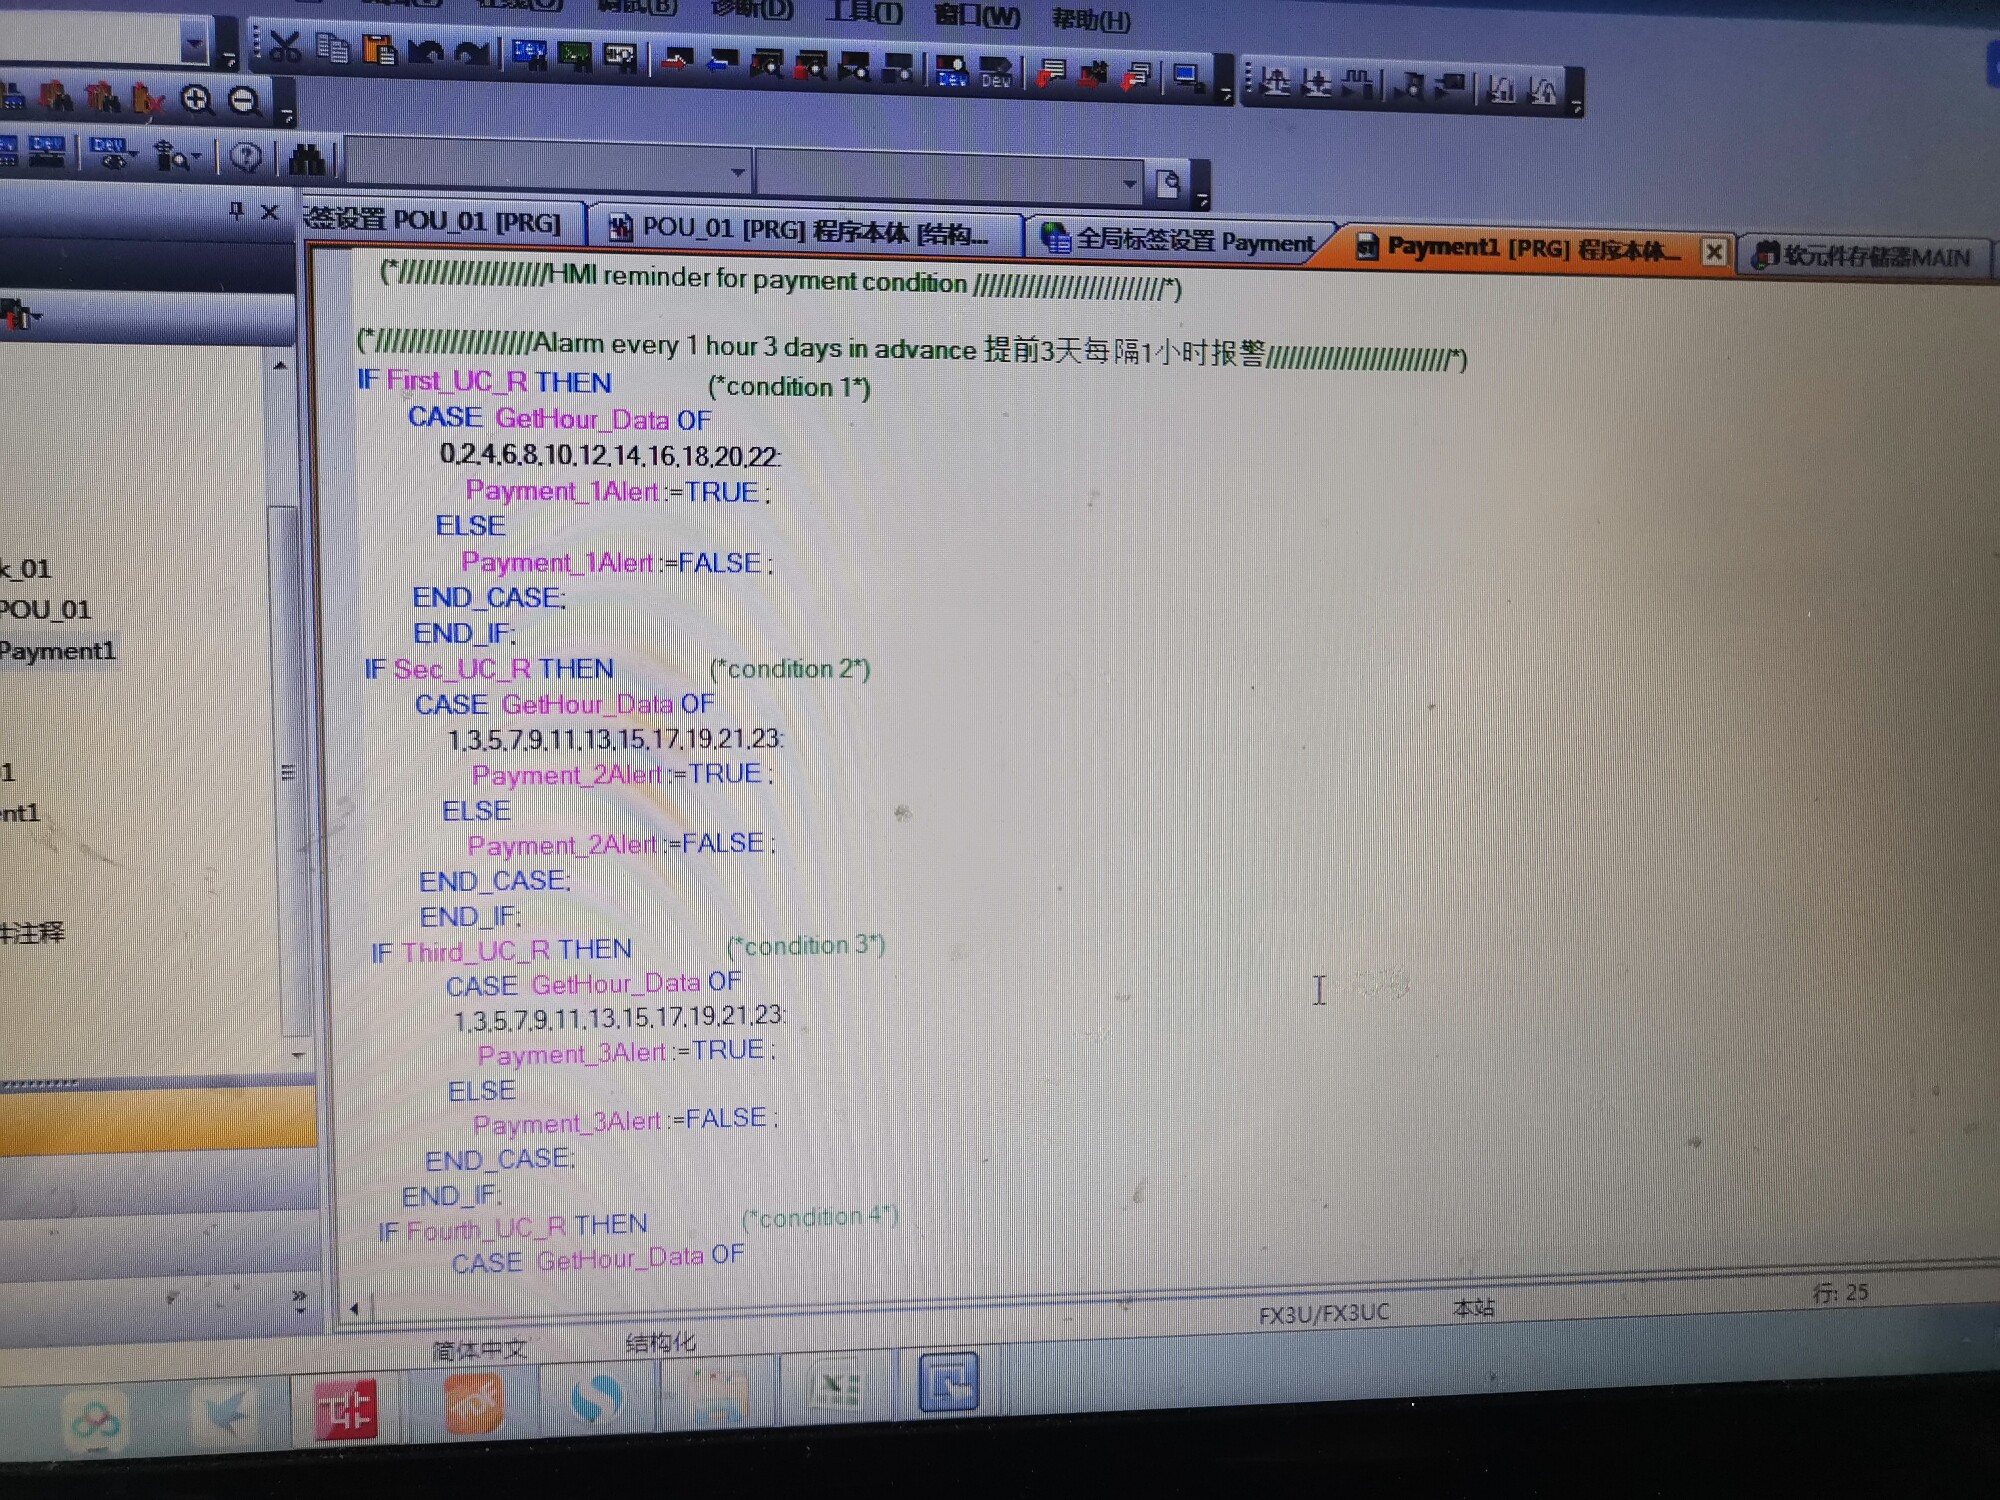Switch to POU_01 [PRG] 程序本体 tab
The width and height of the screenshot is (2000, 1500).
[805, 231]
